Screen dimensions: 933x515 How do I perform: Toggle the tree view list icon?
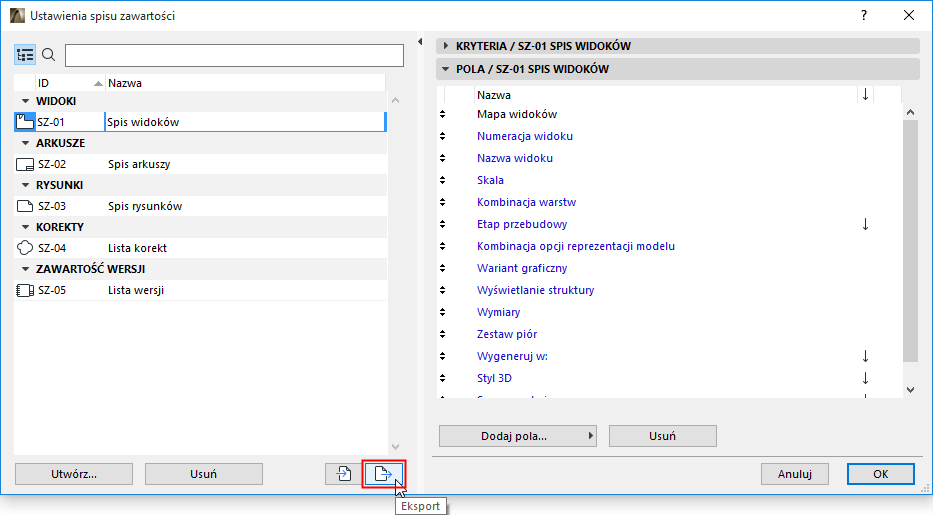[25, 55]
